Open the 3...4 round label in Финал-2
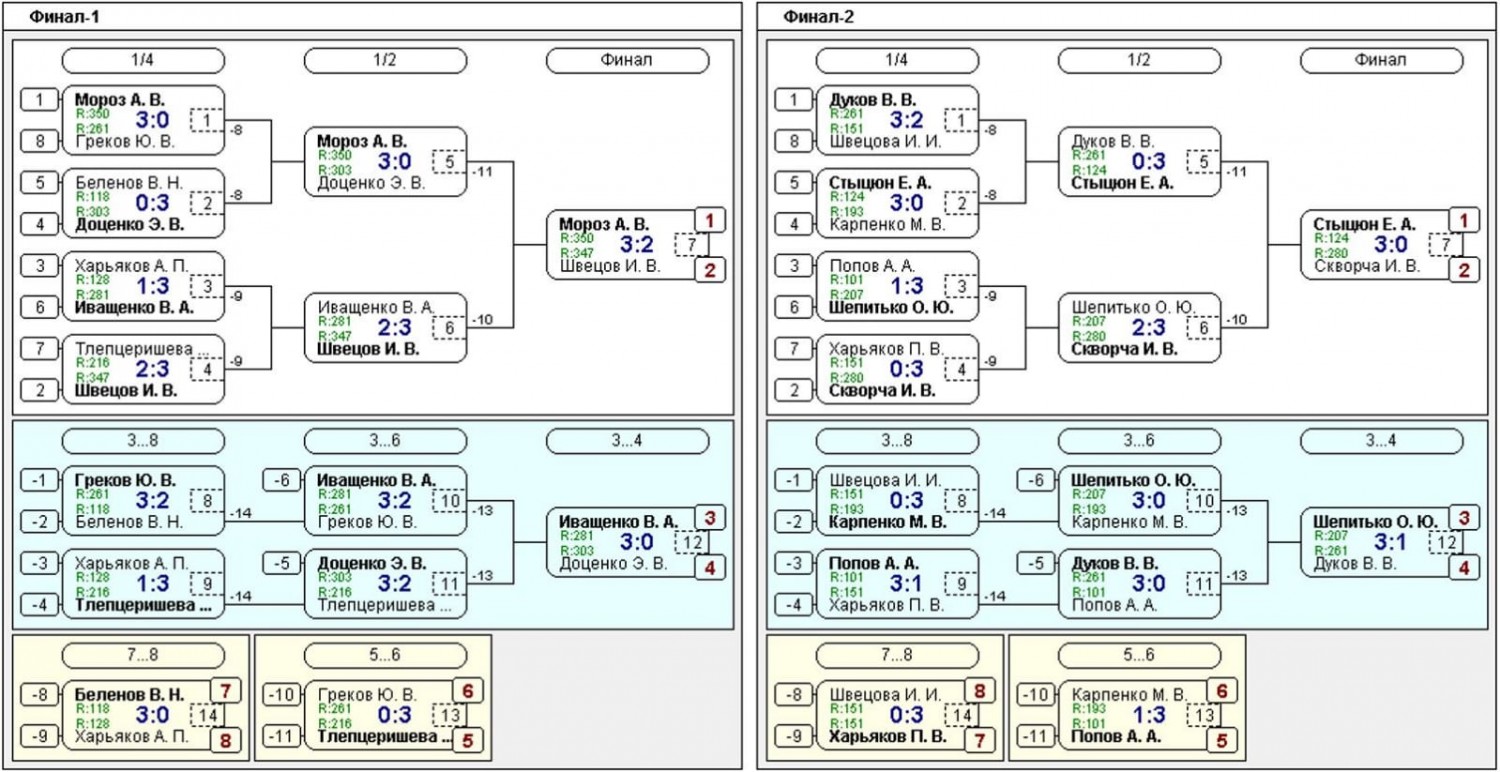1500x772 pixels. [1381, 441]
